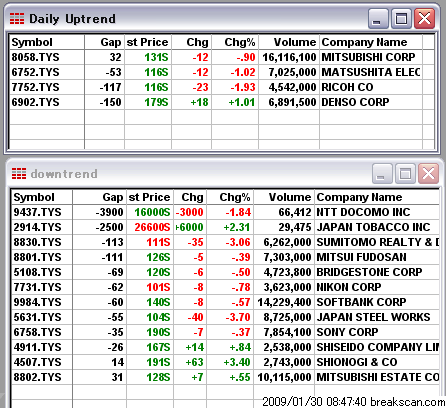446x408 pixels.
Task: Click JAPAN TOBACCO INC company name
Action: 373,227
